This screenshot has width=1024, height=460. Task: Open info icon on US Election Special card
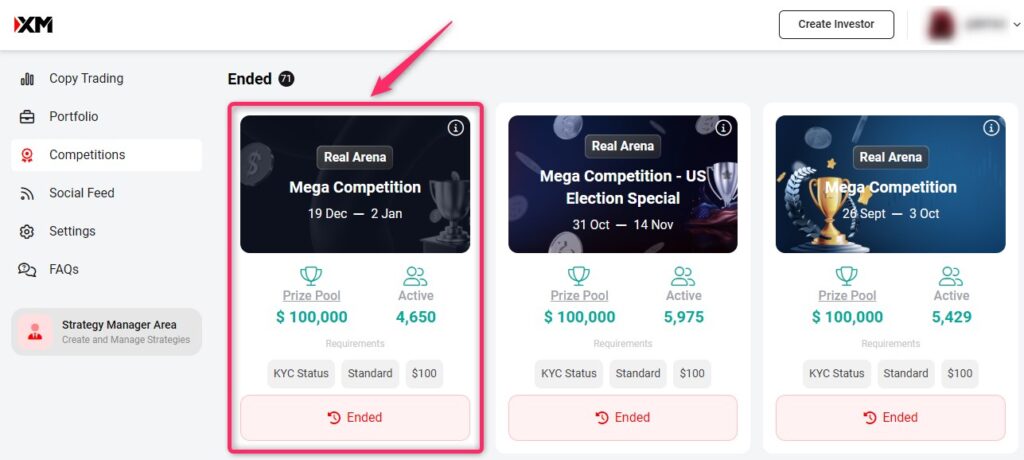[x=723, y=128]
